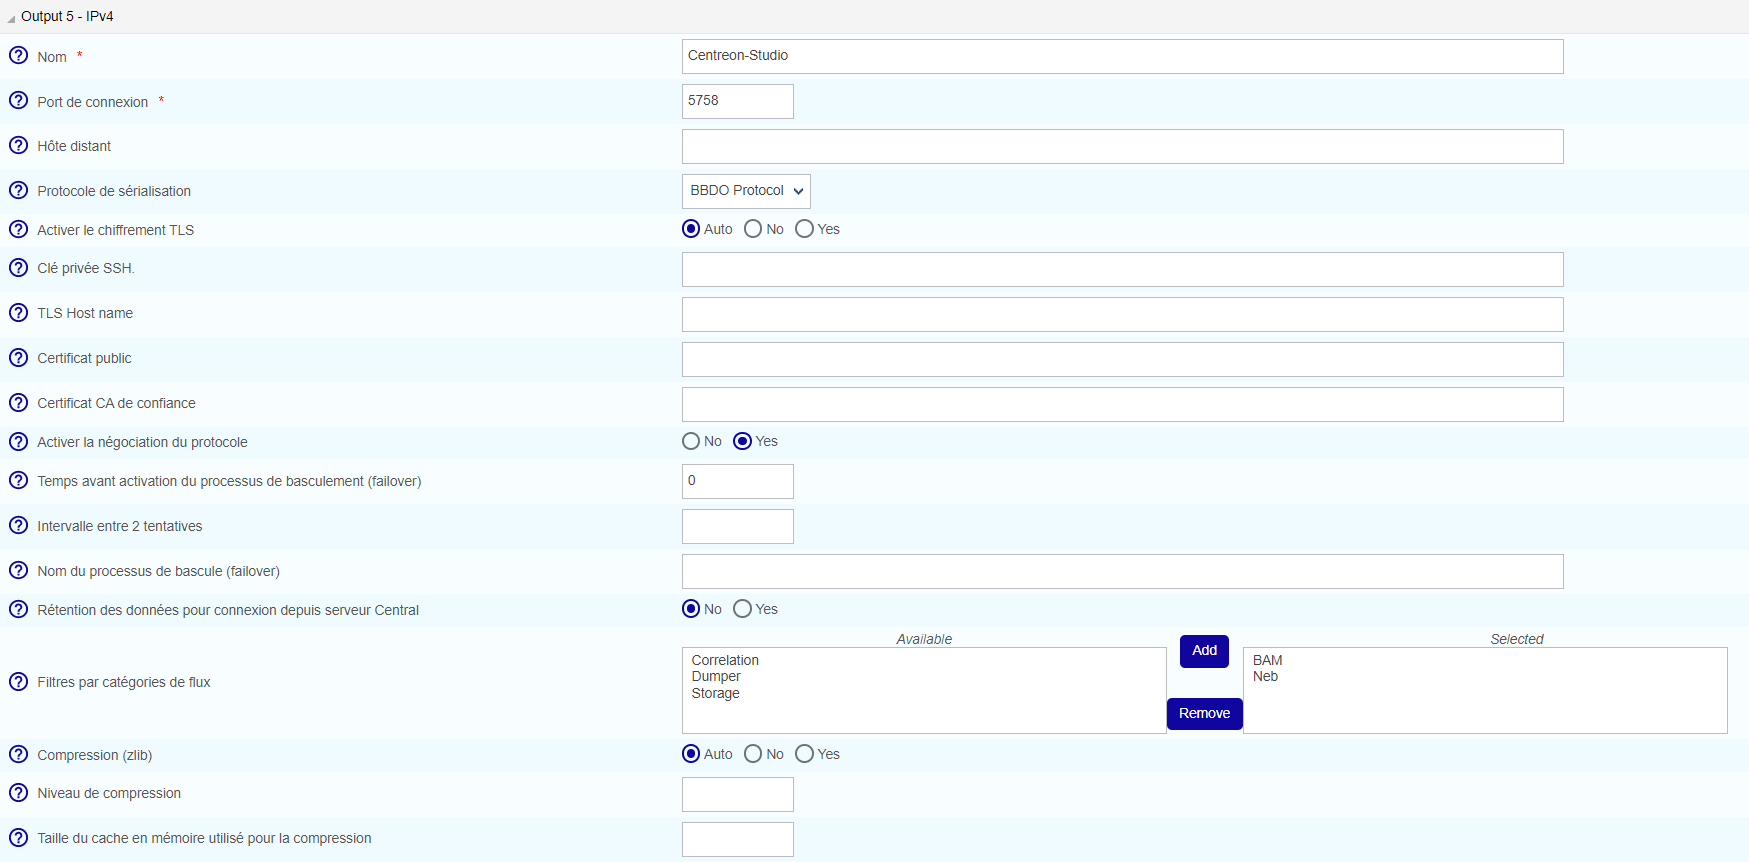Select BAM in the Selected list
This screenshot has height=862, width=1749.
pyautogui.click(x=1267, y=660)
